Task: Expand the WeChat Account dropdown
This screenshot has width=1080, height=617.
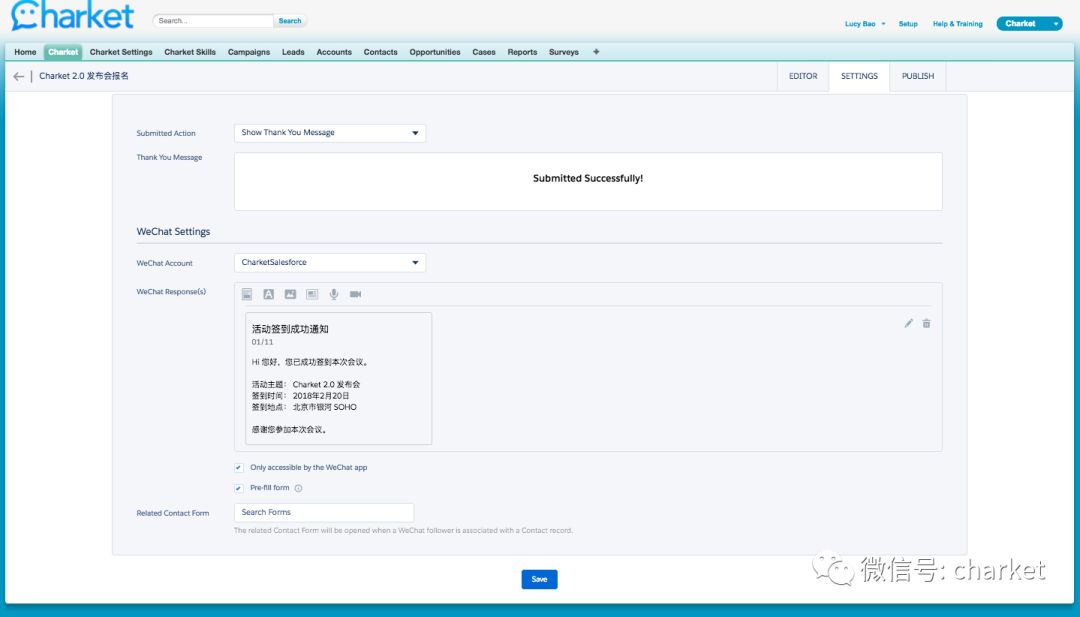Action: coord(330,263)
